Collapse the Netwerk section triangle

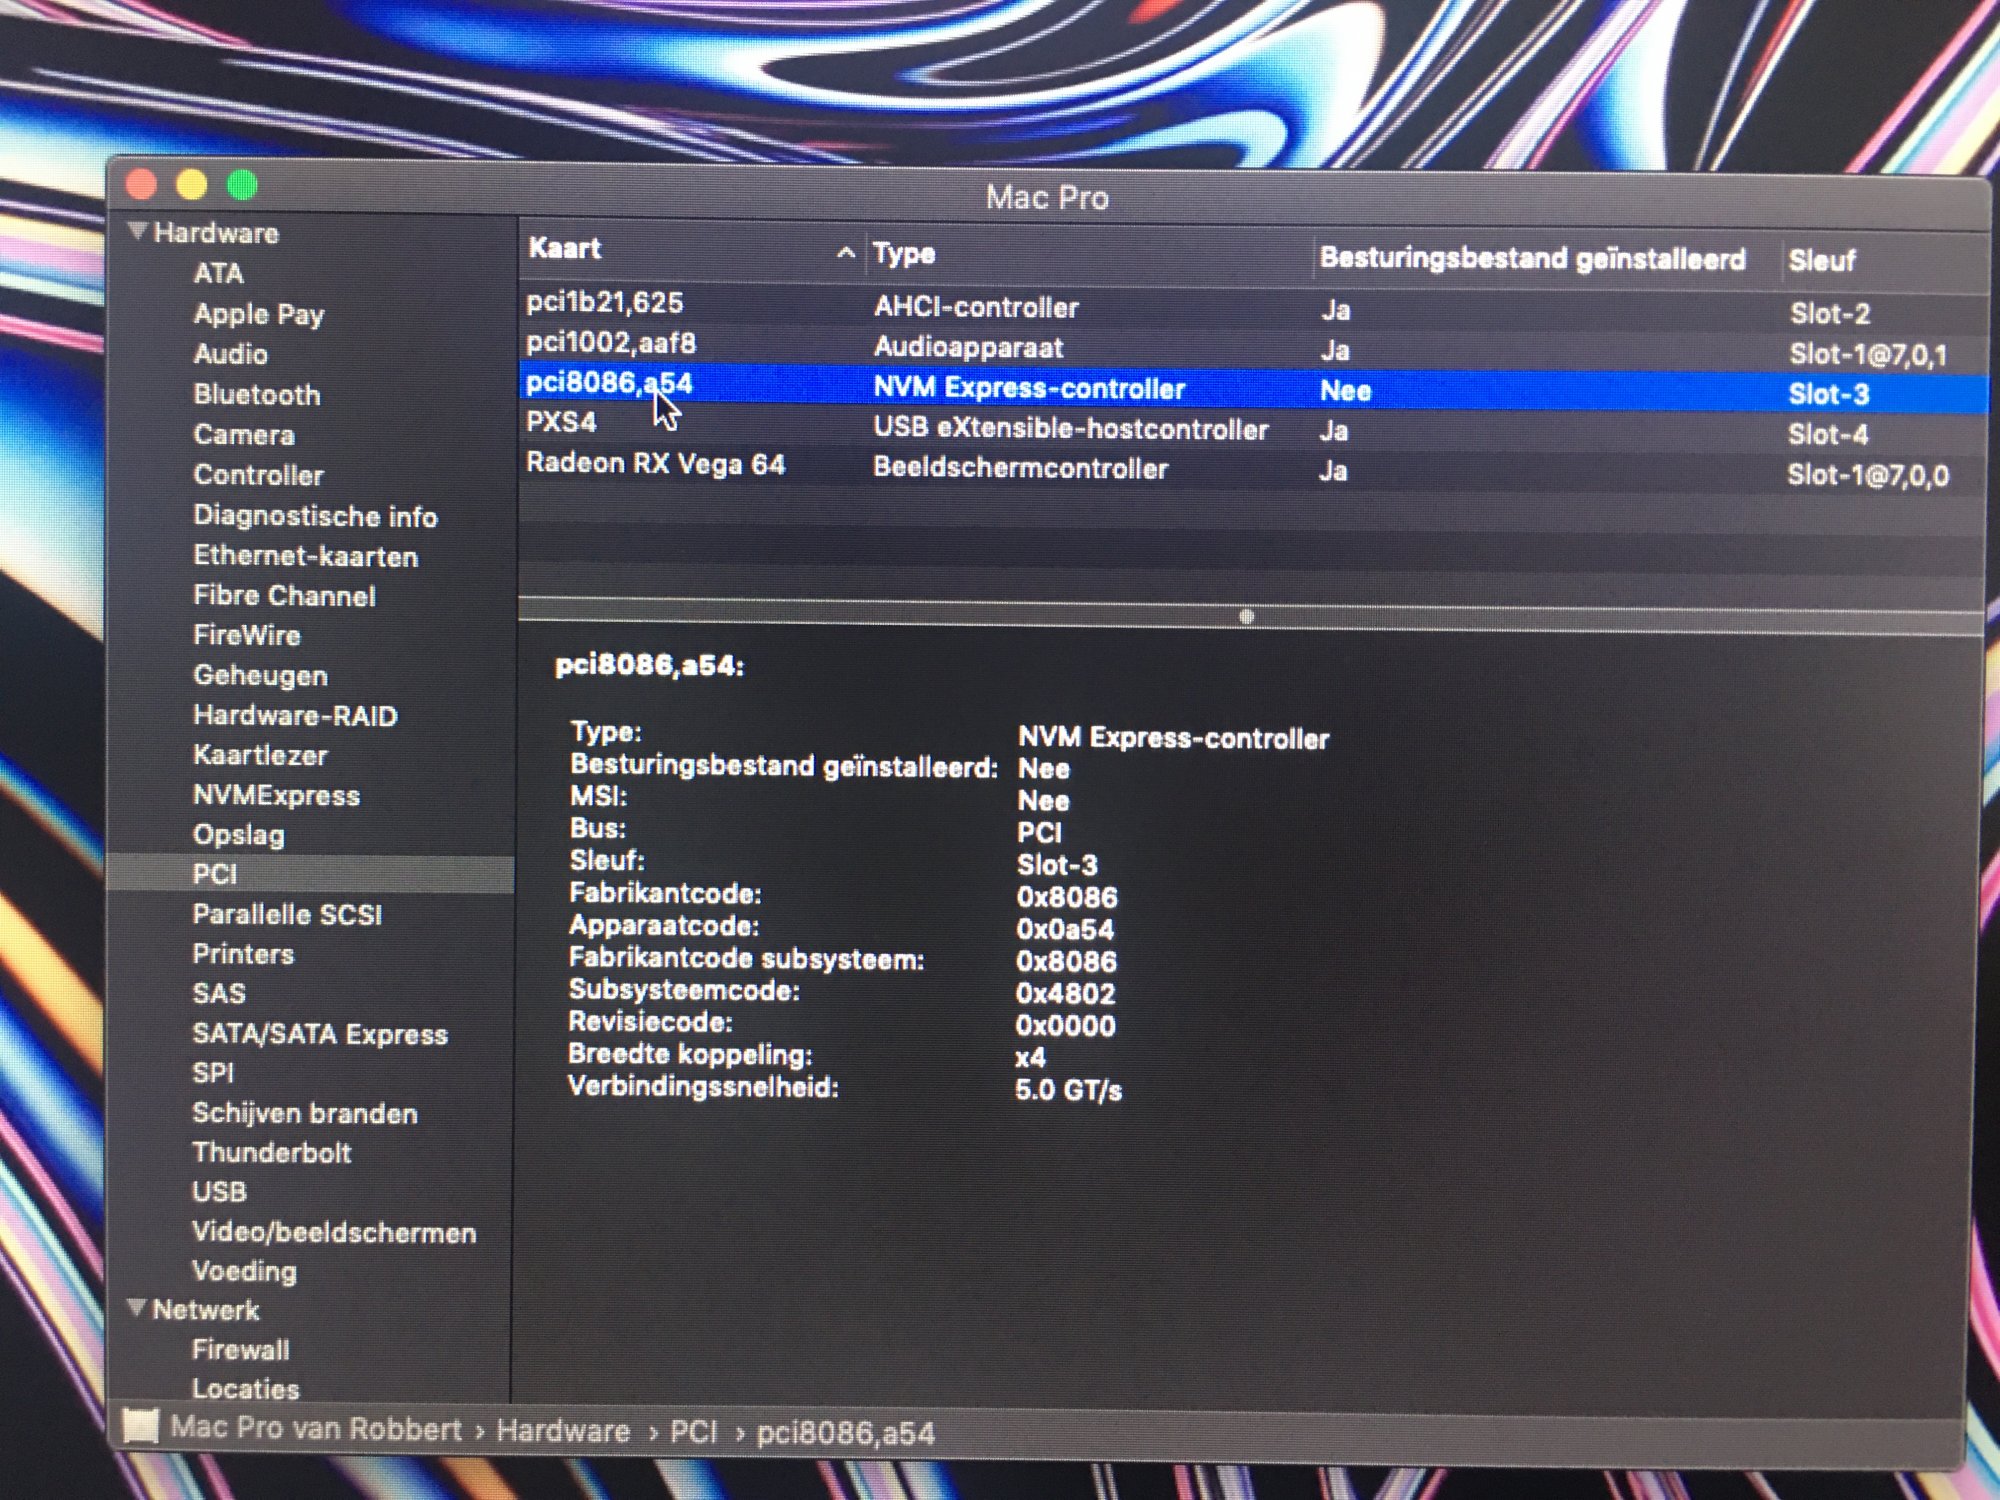tap(137, 1307)
